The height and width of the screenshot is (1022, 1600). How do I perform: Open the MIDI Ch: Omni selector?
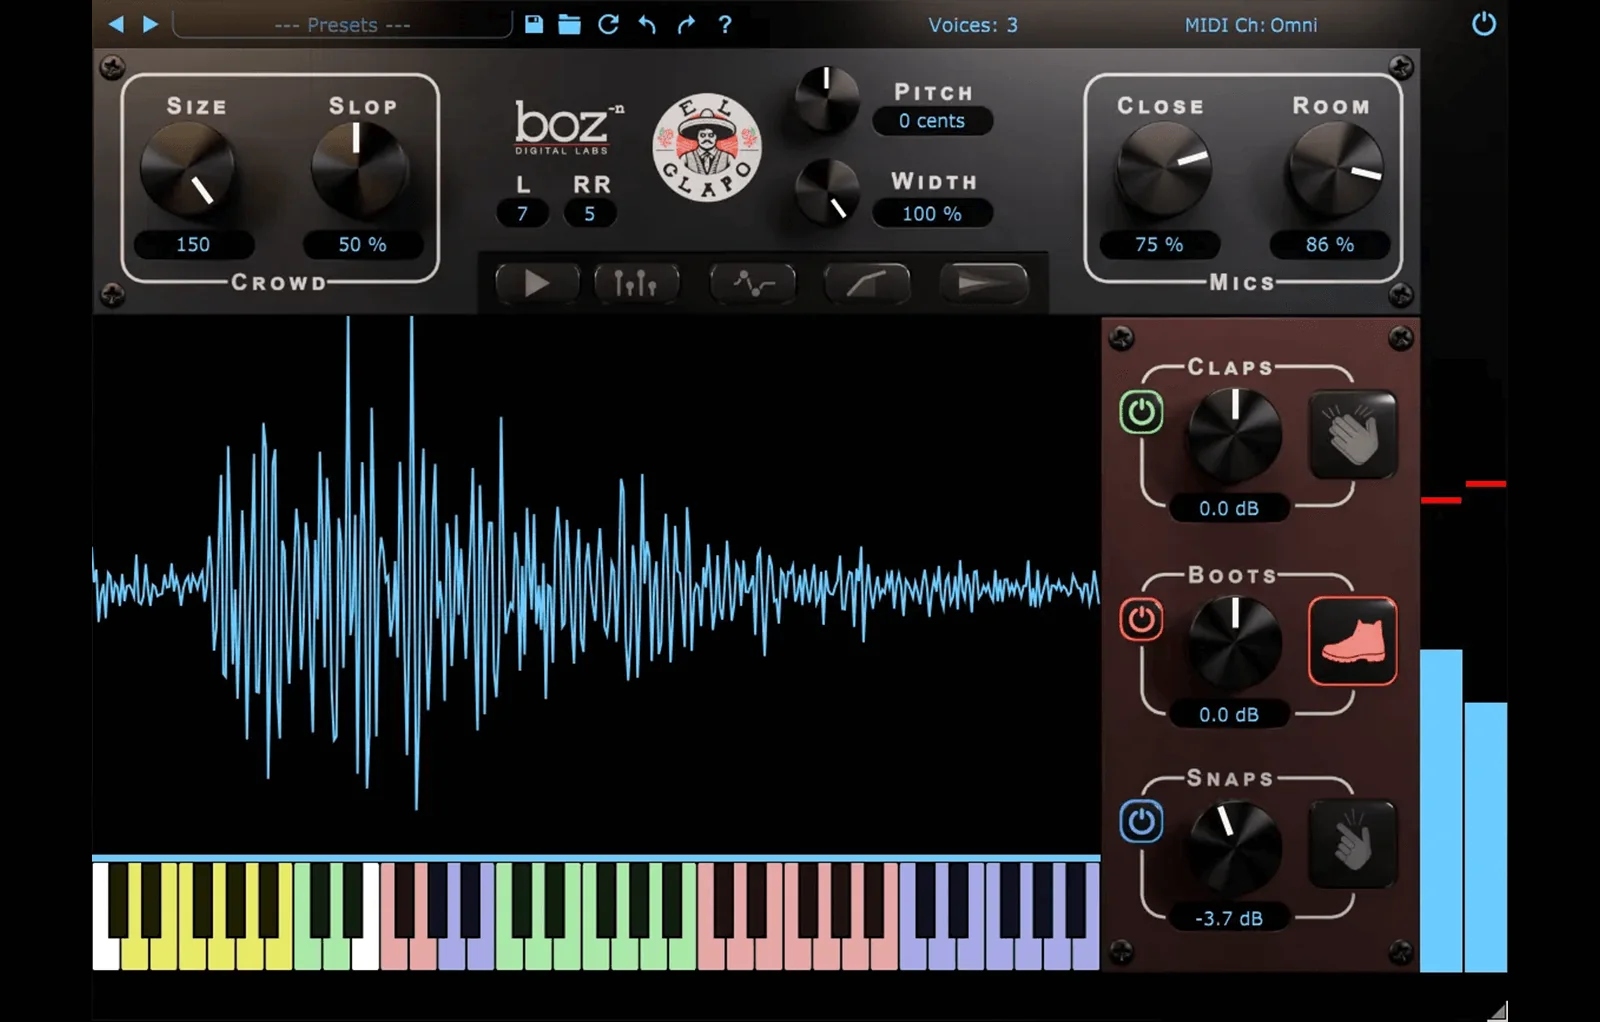[1250, 25]
